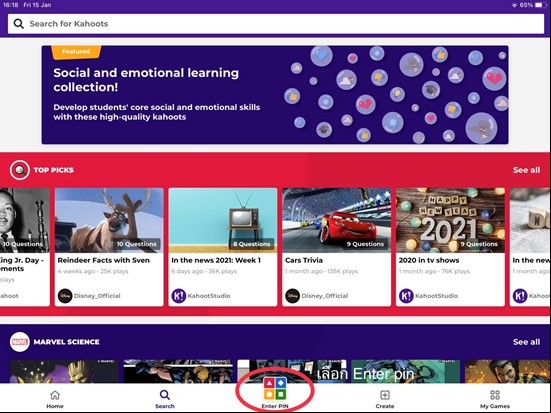
Task: Tap the Featured label on banner
Action: point(76,52)
